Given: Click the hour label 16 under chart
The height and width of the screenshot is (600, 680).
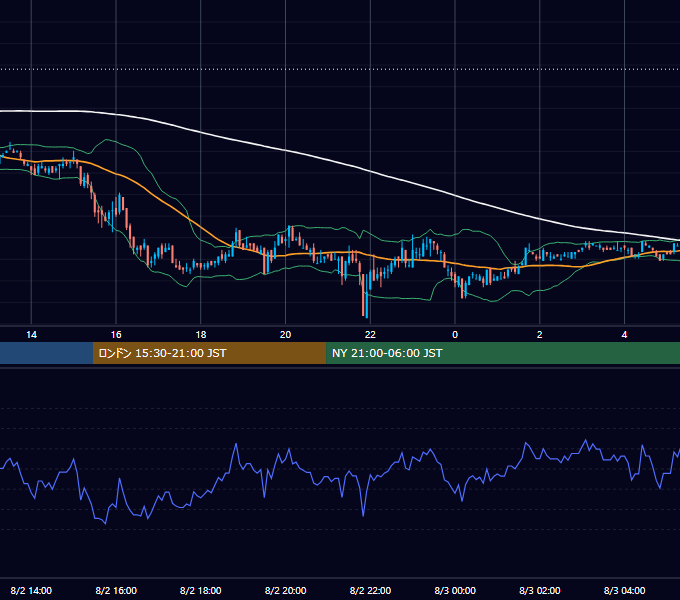Looking at the screenshot, I should (x=116, y=335).
